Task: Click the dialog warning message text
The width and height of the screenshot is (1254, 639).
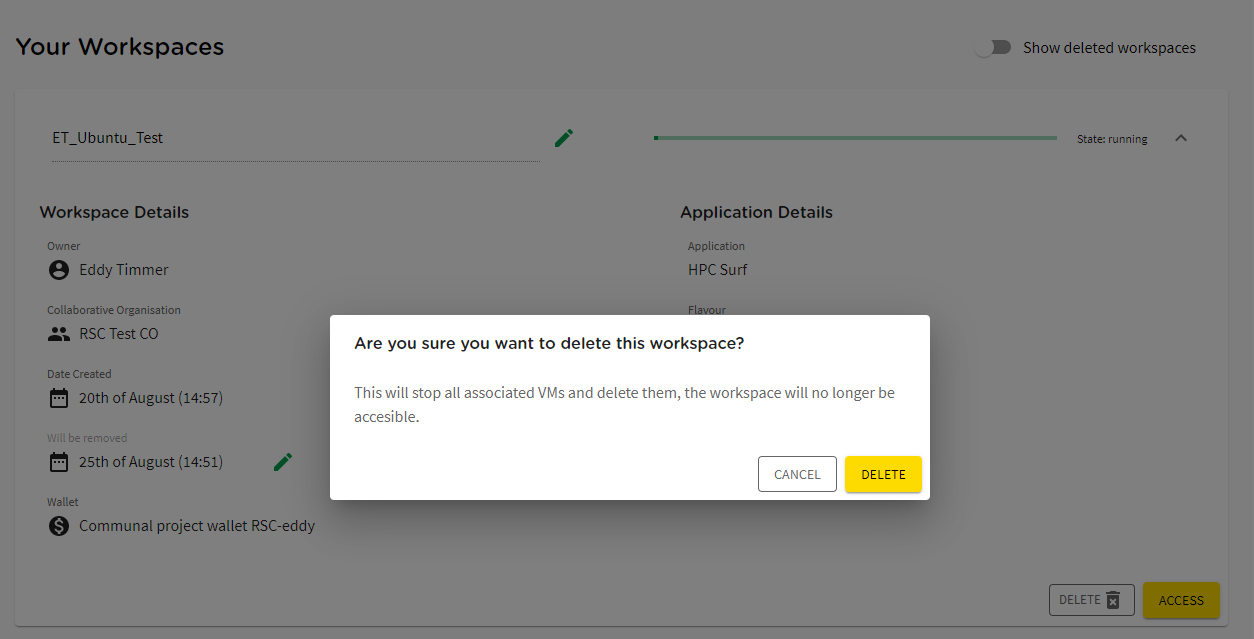Action: [x=625, y=405]
